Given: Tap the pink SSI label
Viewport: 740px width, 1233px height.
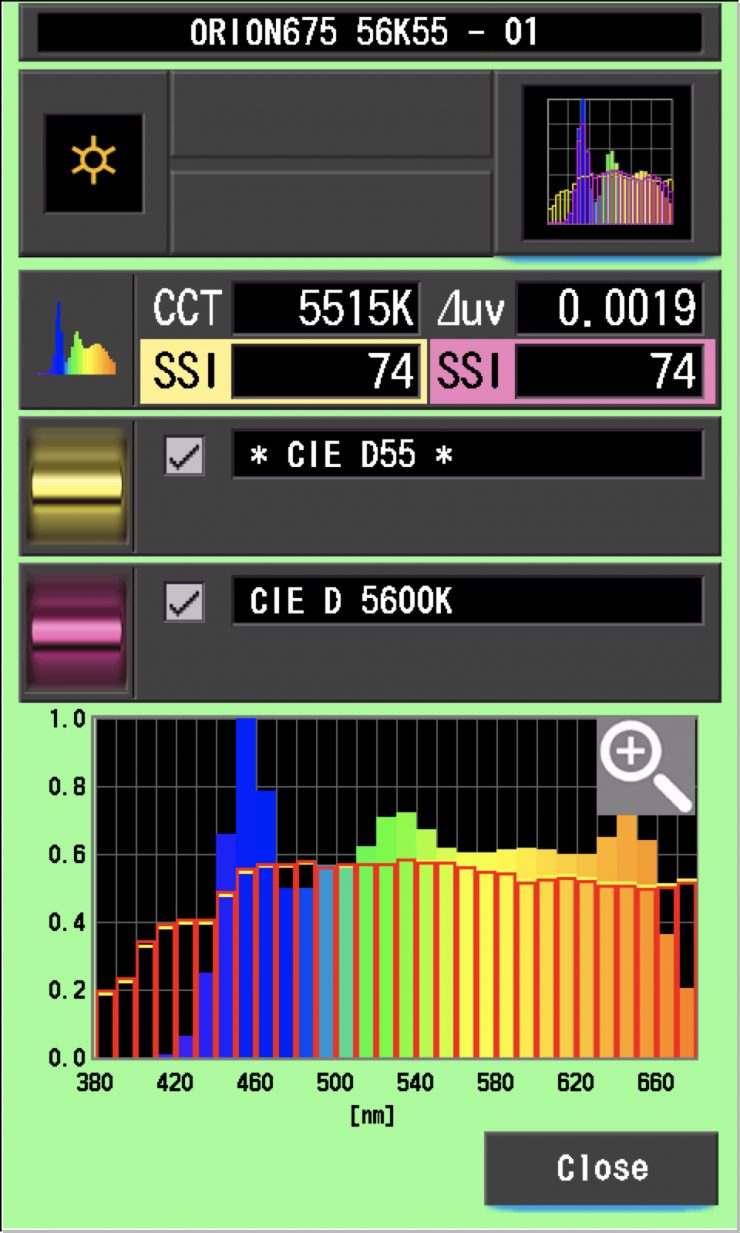Looking at the screenshot, I should tap(470, 372).
